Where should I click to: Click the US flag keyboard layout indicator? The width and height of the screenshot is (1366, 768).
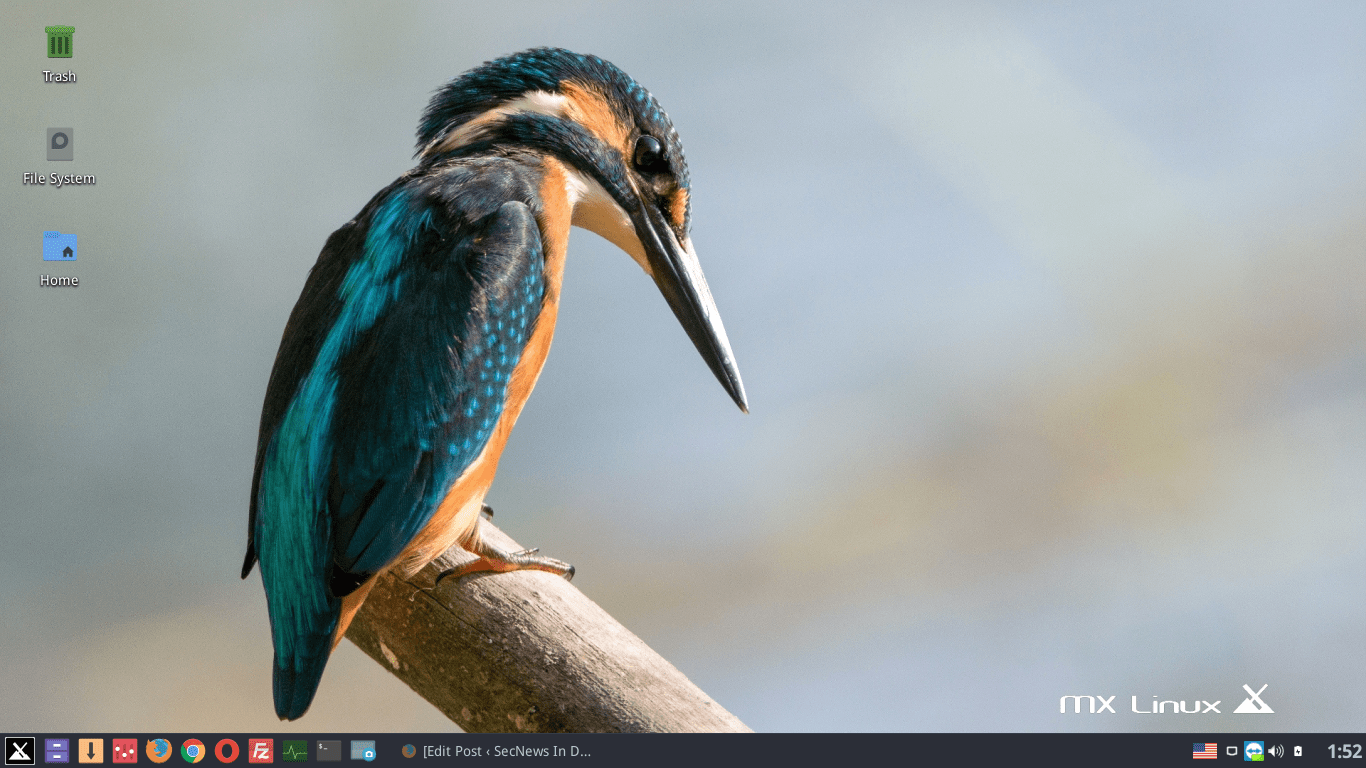[1204, 751]
